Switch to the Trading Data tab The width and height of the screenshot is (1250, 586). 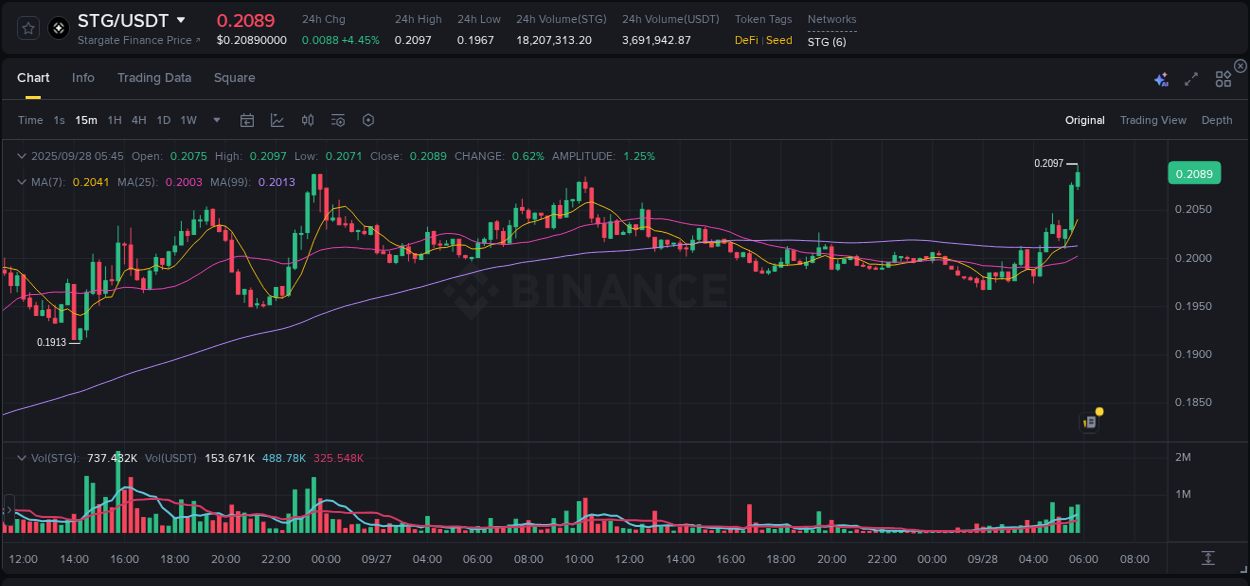[154, 77]
